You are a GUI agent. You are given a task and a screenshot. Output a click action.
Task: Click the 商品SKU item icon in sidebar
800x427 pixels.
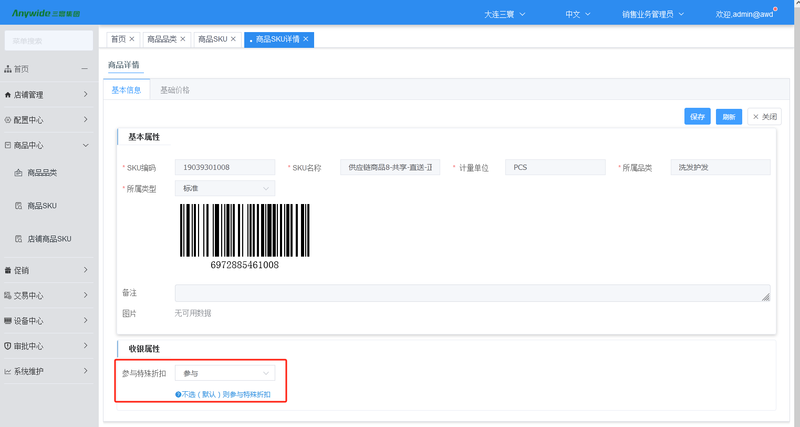pyautogui.click(x=18, y=206)
